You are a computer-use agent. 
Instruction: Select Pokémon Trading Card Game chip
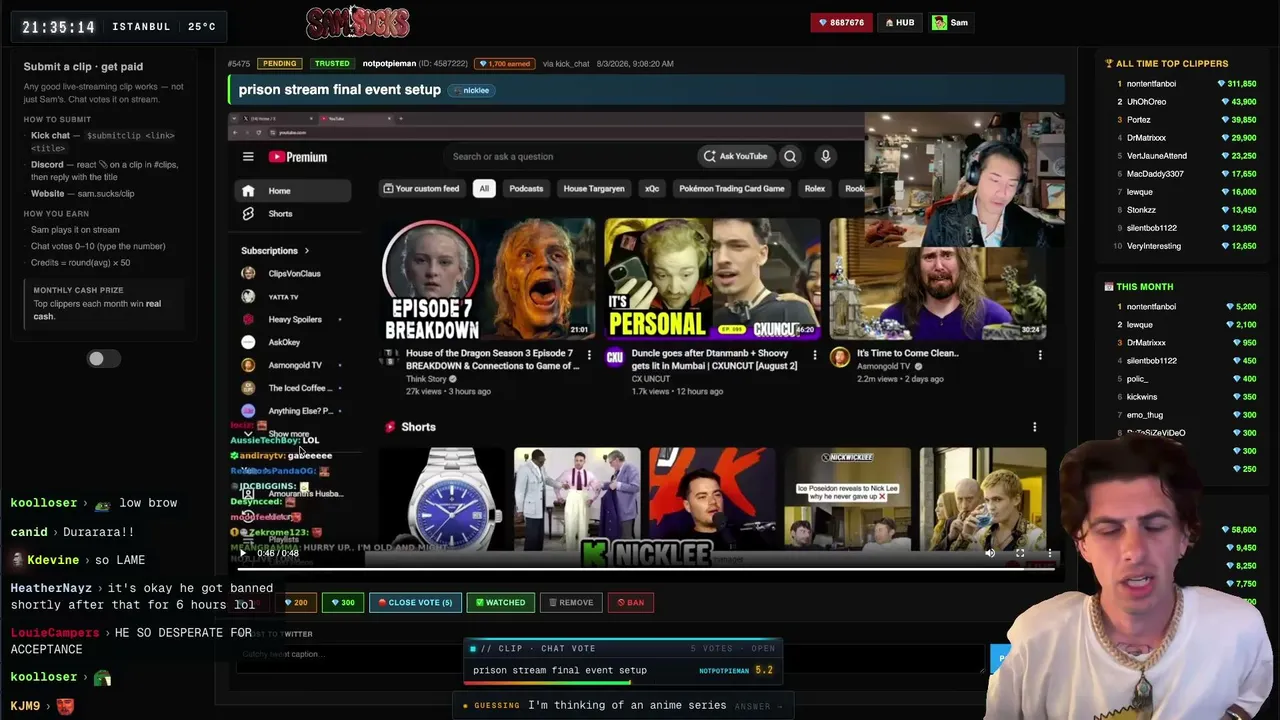coord(732,188)
